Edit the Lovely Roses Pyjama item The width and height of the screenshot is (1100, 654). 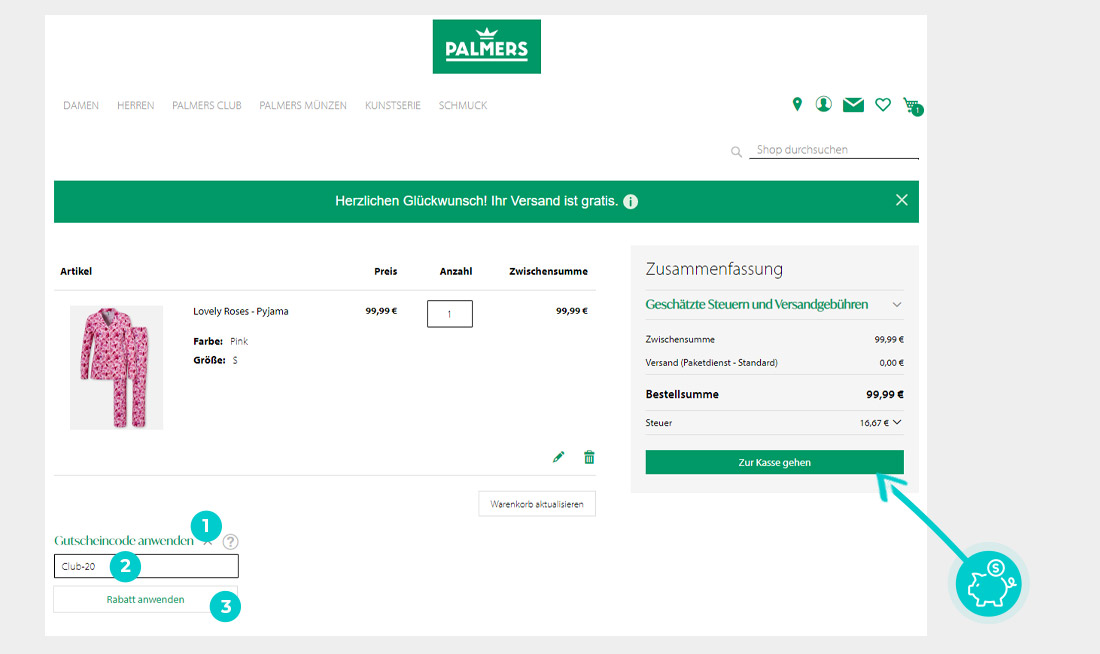(558, 458)
